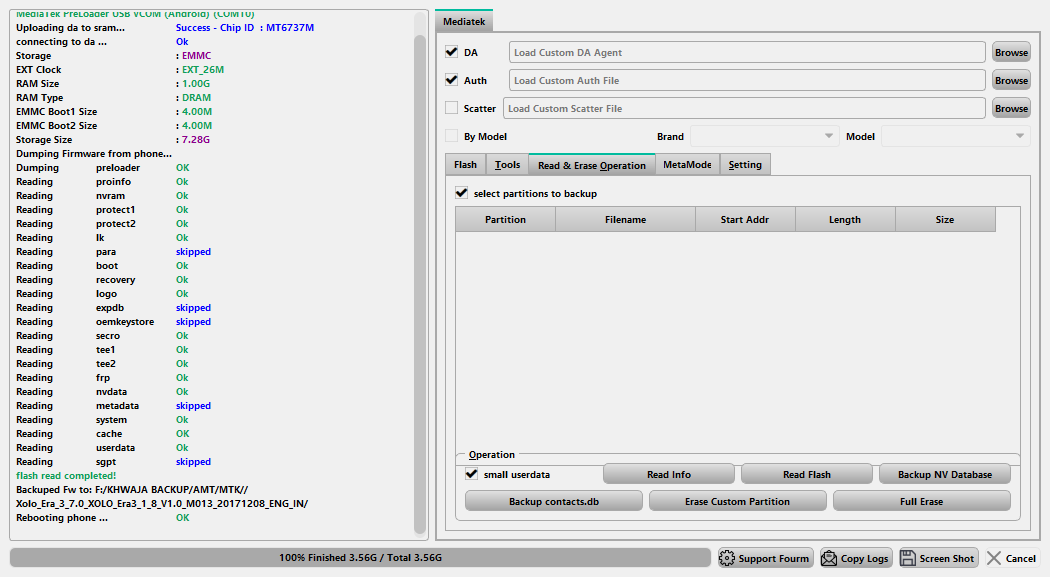Click the Start Addr column header

tap(745, 220)
